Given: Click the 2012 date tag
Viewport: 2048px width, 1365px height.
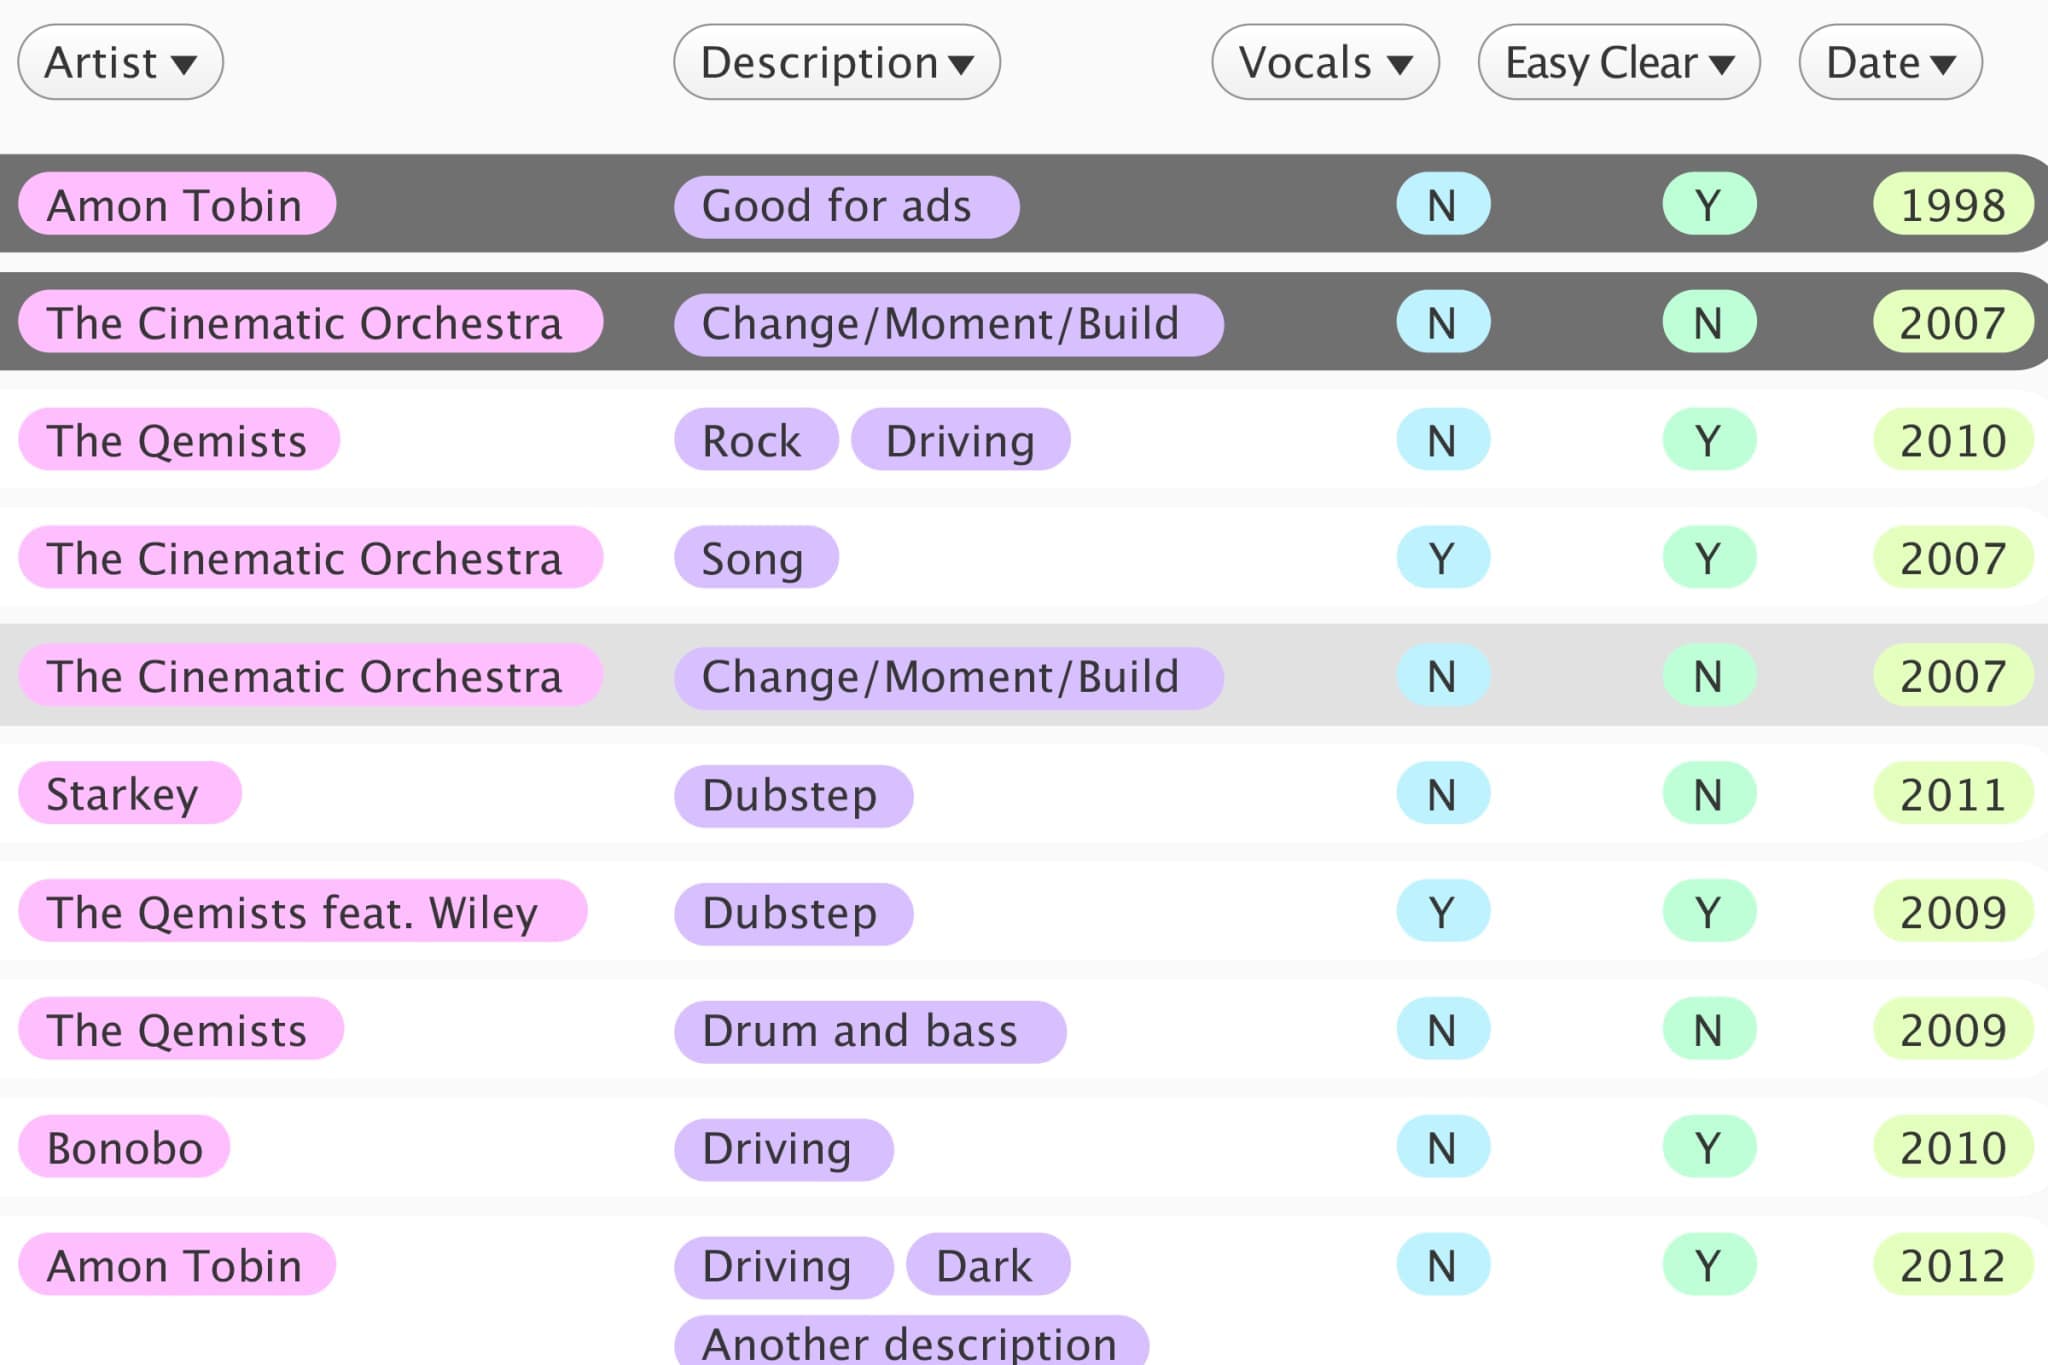Looking at the screenshot, I should click(x=1951, y=1266).
